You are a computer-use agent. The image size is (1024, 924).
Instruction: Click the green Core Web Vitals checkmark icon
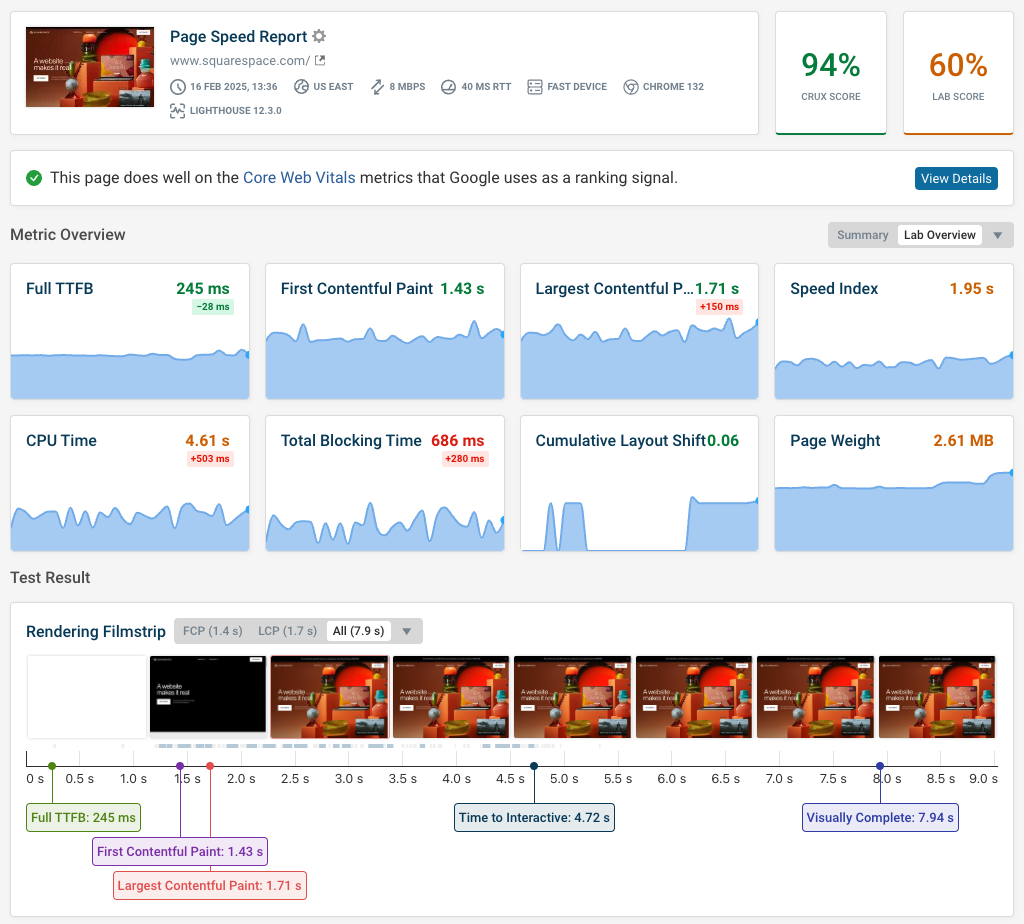point(34,178)
